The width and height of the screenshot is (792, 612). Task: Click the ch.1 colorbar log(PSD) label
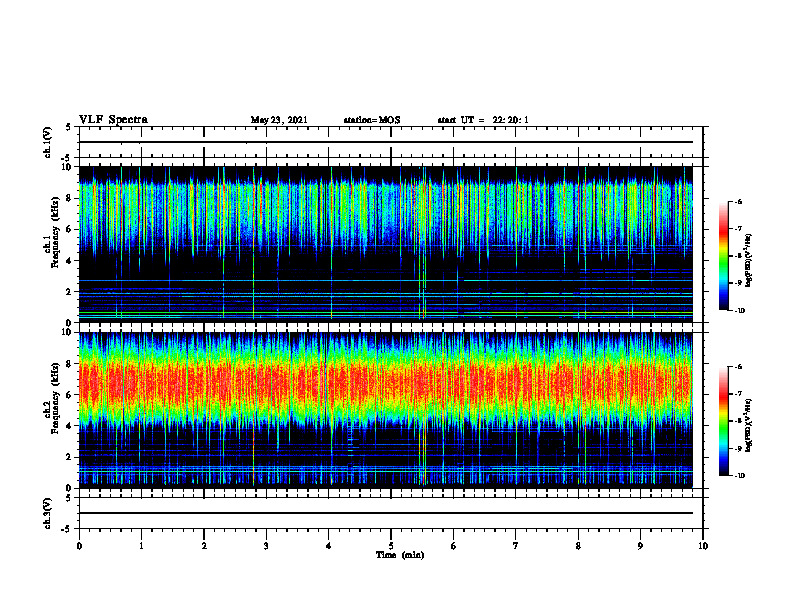point(748,260)
